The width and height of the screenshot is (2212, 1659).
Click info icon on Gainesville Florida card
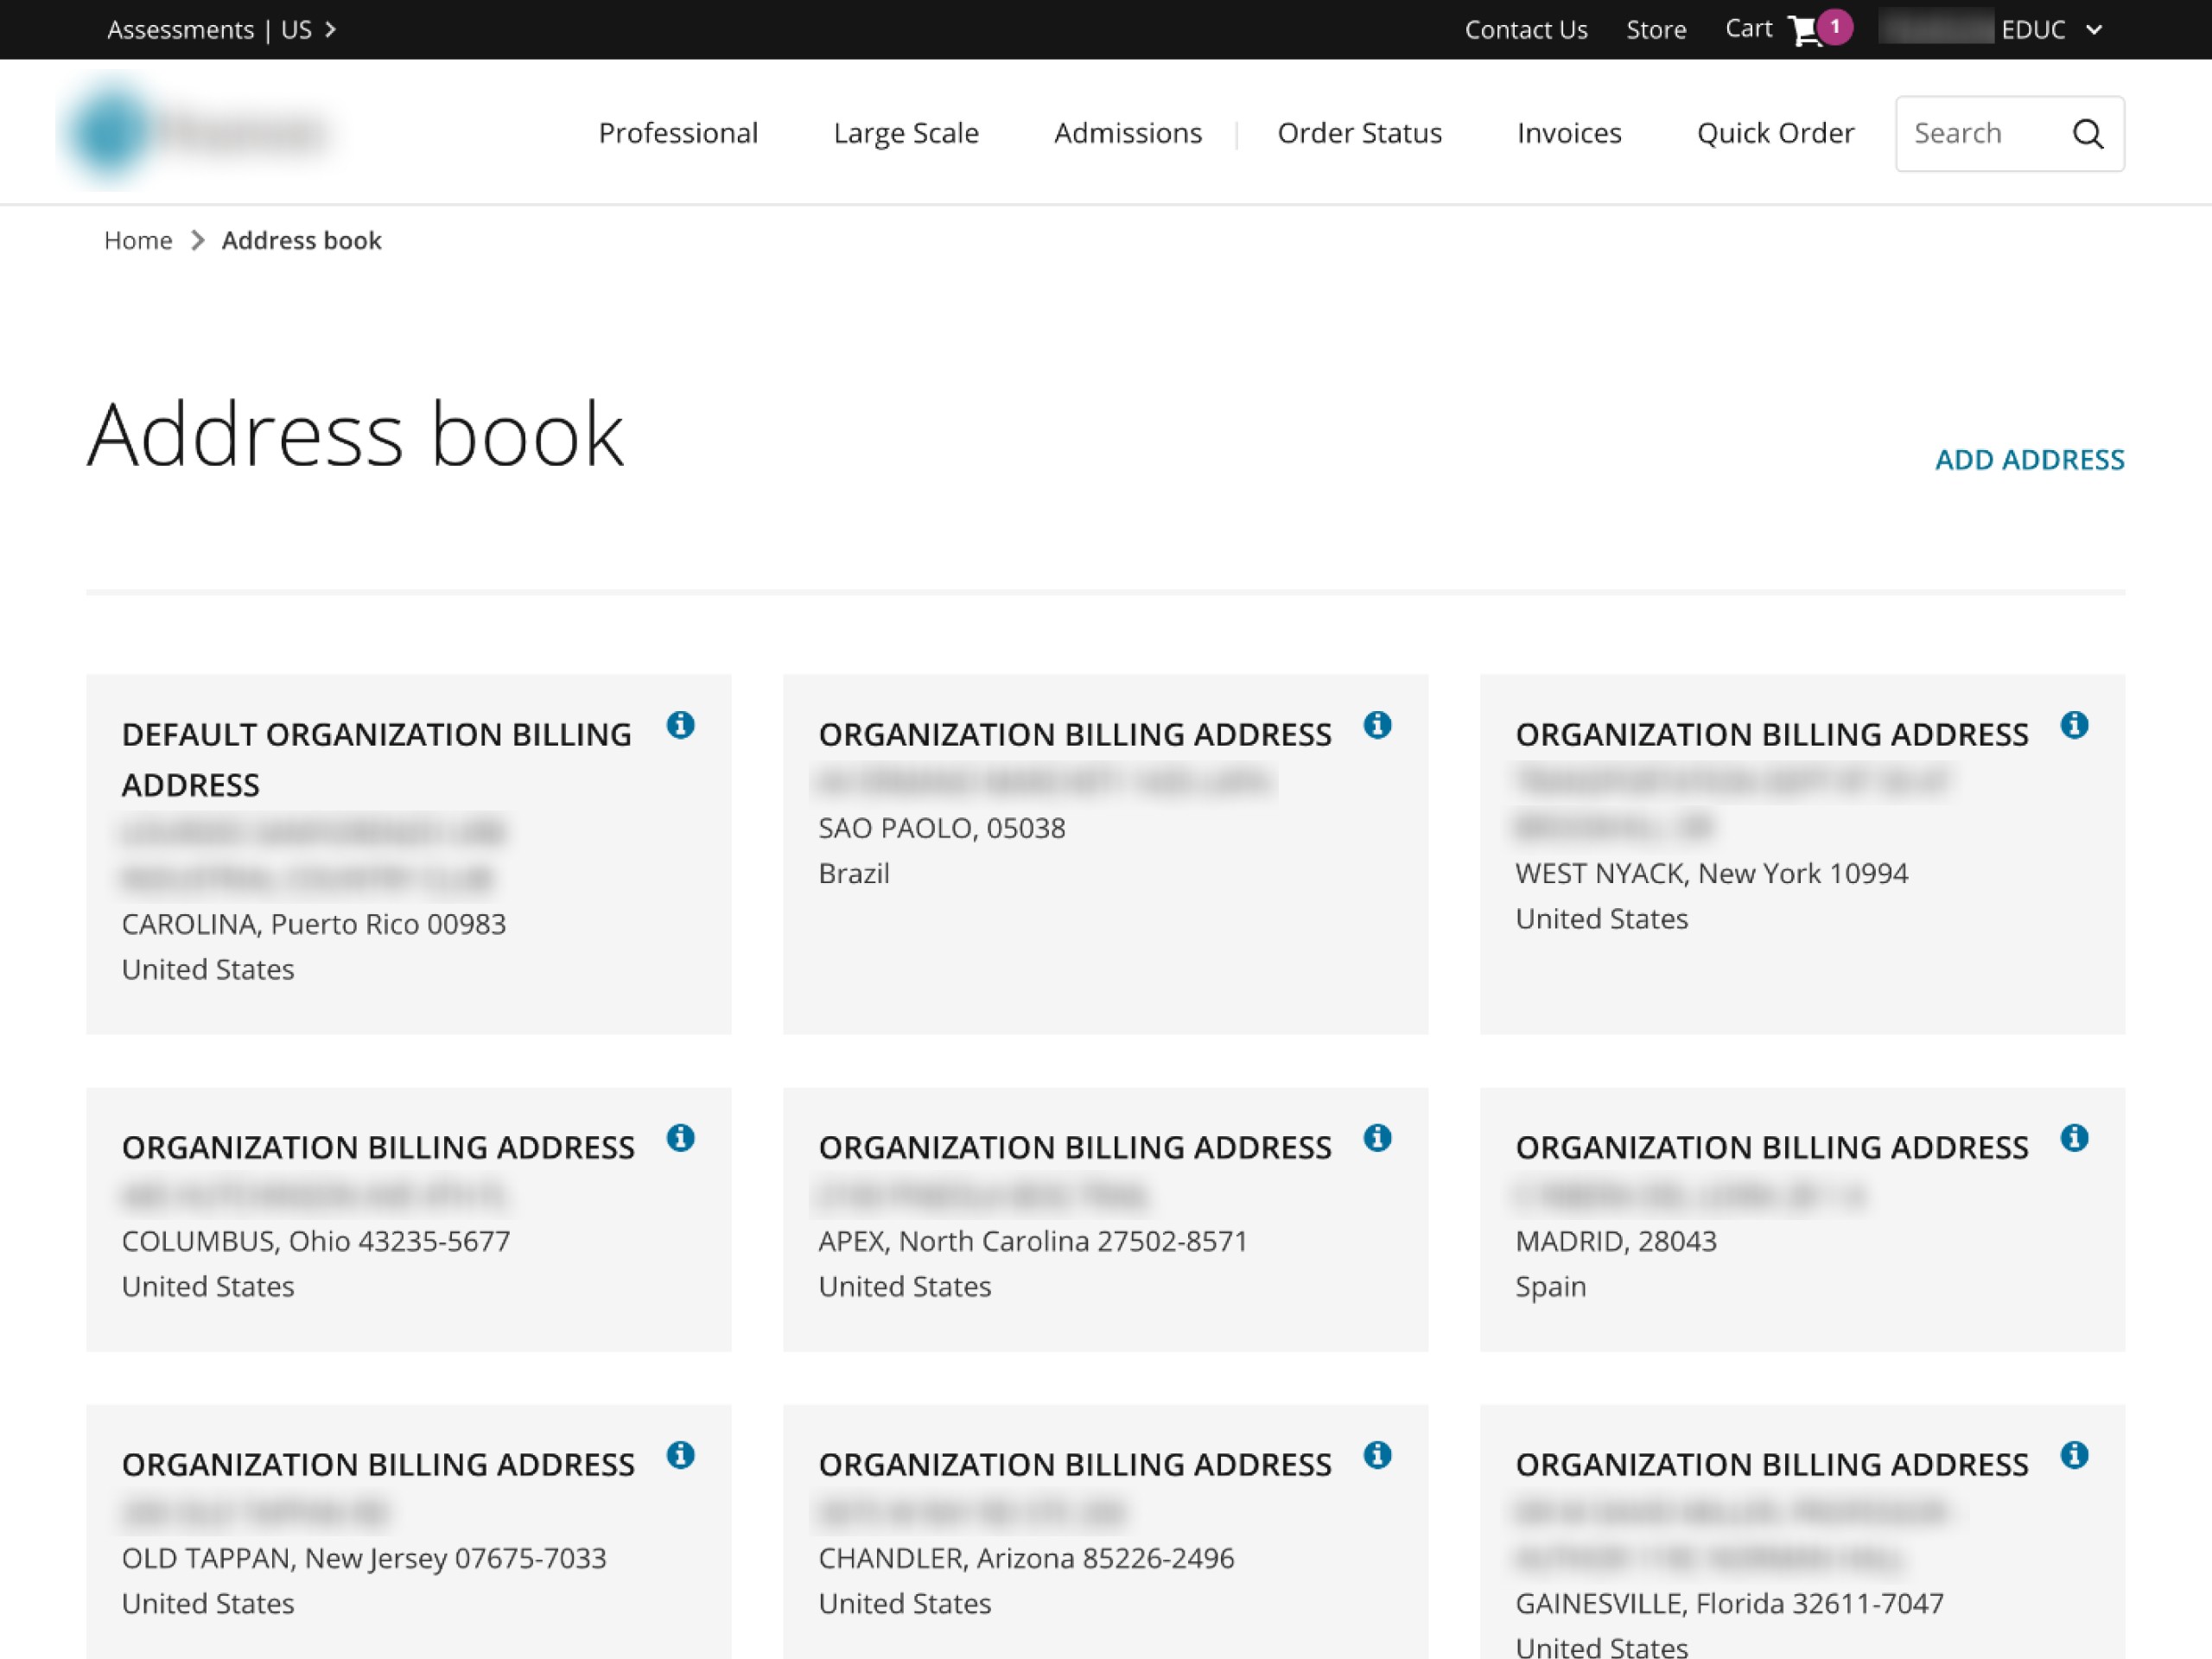[2074, 1455]
